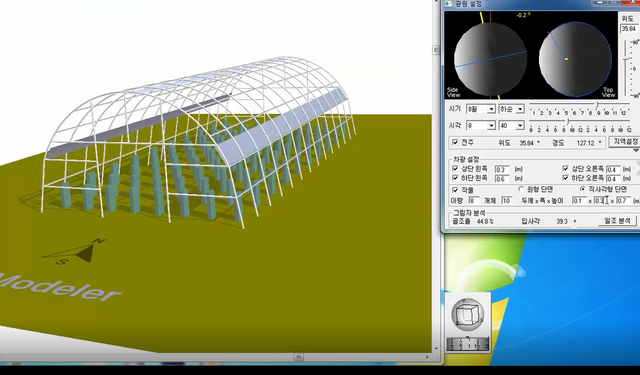The image size is (640, 375).
Task: Click the 상단 왼쪽 value field
Action: 502,169
